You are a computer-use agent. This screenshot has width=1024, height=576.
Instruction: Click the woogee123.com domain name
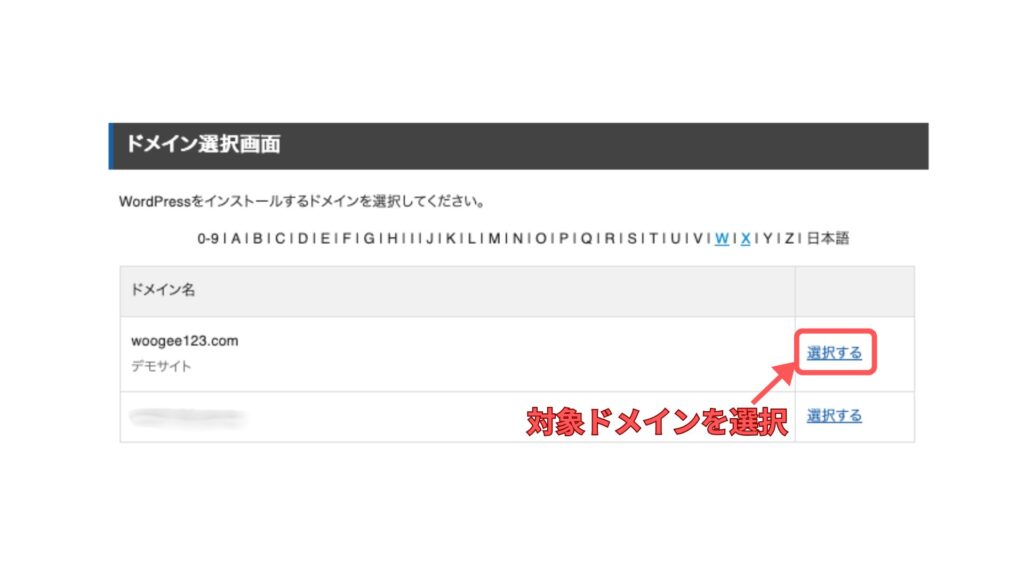coord(185,341)
